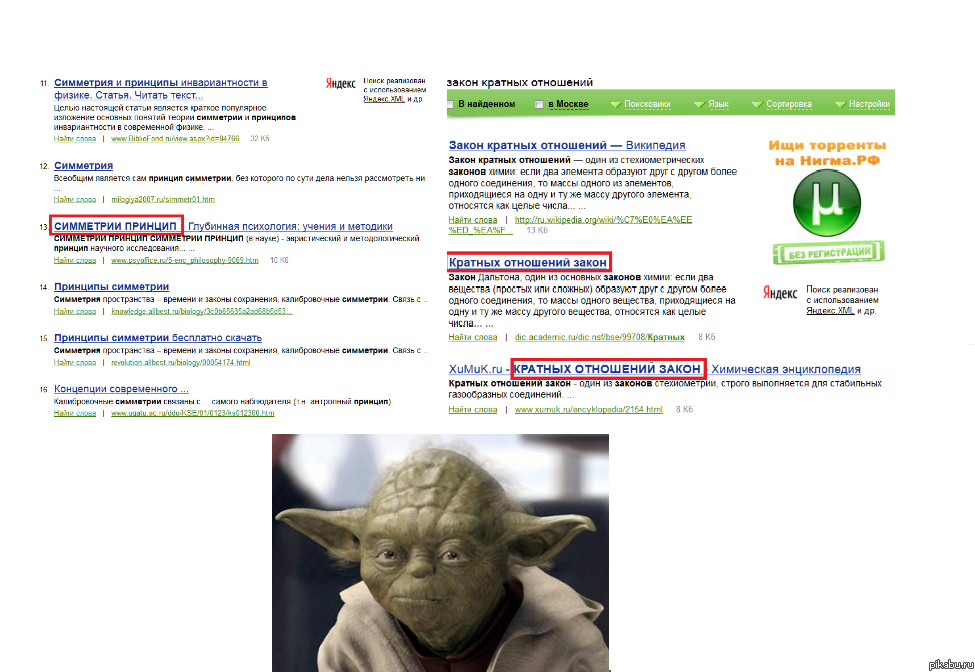Image resolution: width=975 pixels, height=672 pixels.
Task: Click 'Найти слова' under result 16
Action: [x=75, y=413]
